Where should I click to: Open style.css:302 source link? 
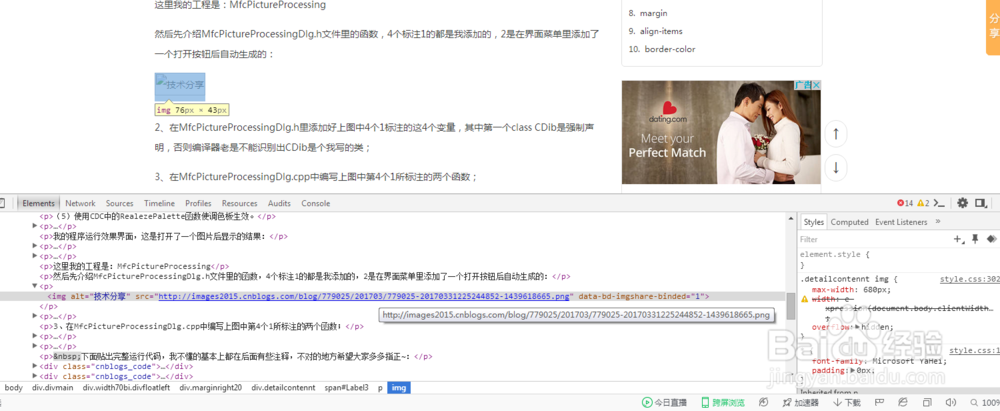970,279
